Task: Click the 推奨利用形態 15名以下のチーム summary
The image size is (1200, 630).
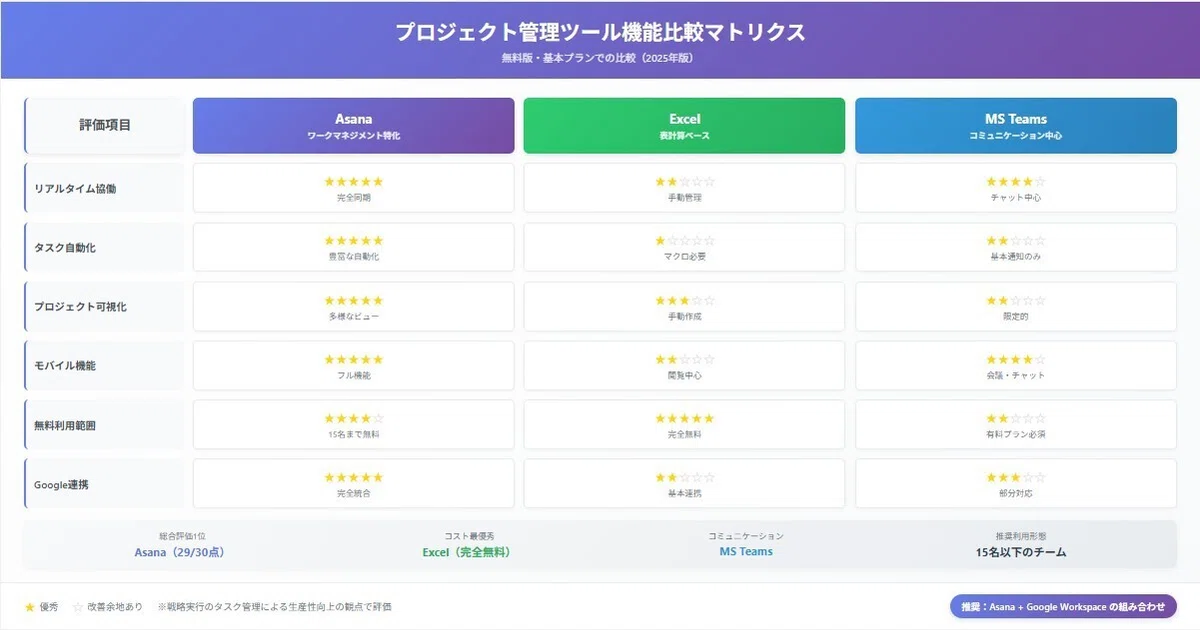Action: pos(1021,544)
